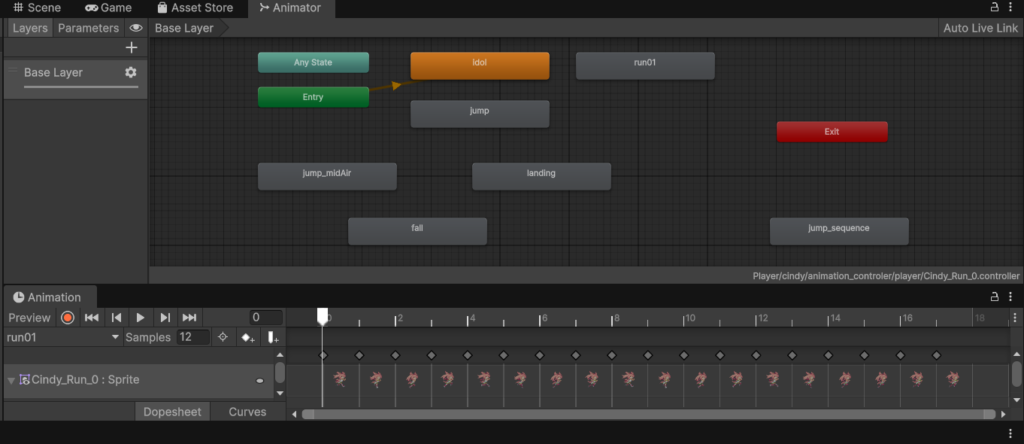The height and width of the screenshot is (444, 1024).
Task: Collapse the Cindy_Run_0 Sprite property
Action: click(x=12, y=380)
